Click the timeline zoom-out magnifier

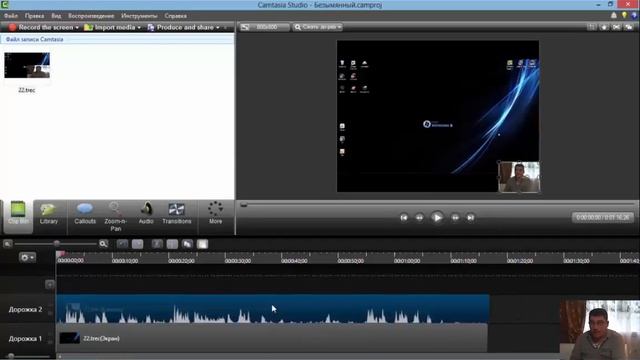tap(7, 244)
